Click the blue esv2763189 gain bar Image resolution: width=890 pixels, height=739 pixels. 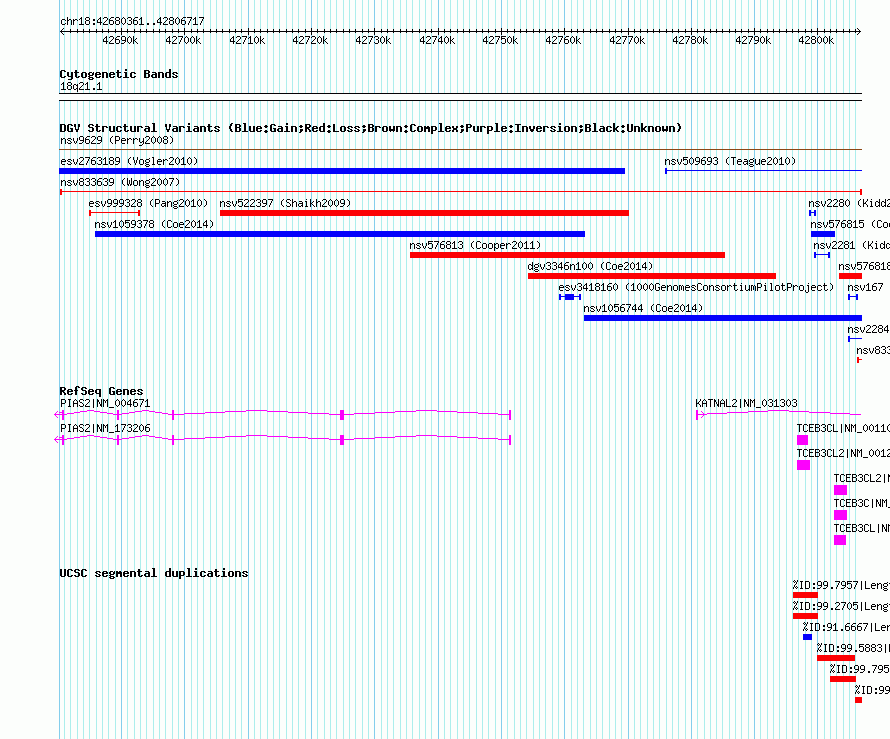click(342, 171)
